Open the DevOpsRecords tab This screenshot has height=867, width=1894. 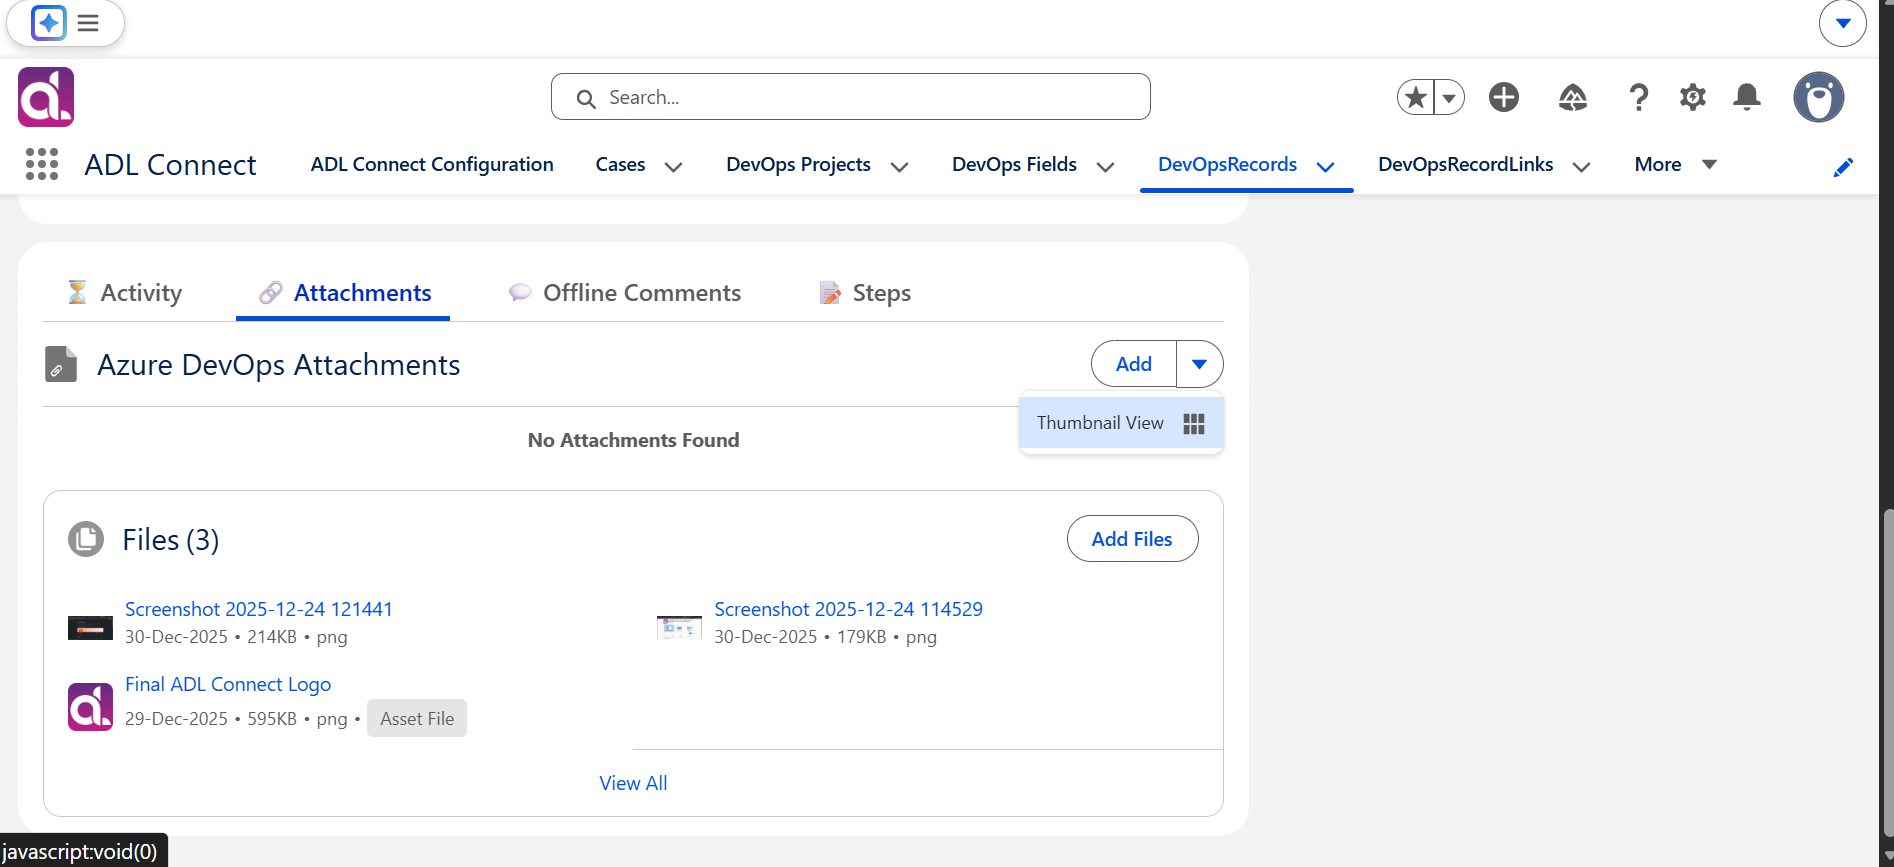[1227, 164]
